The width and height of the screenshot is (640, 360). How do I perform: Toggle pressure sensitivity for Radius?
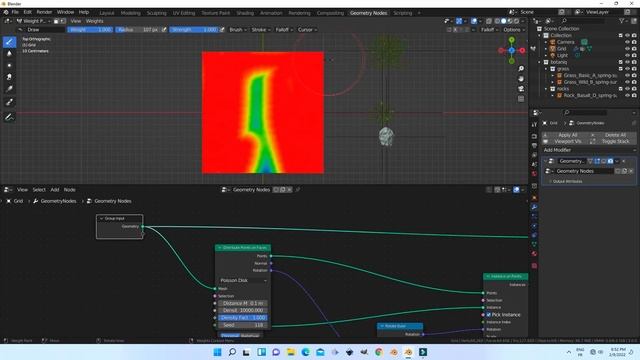164,29
